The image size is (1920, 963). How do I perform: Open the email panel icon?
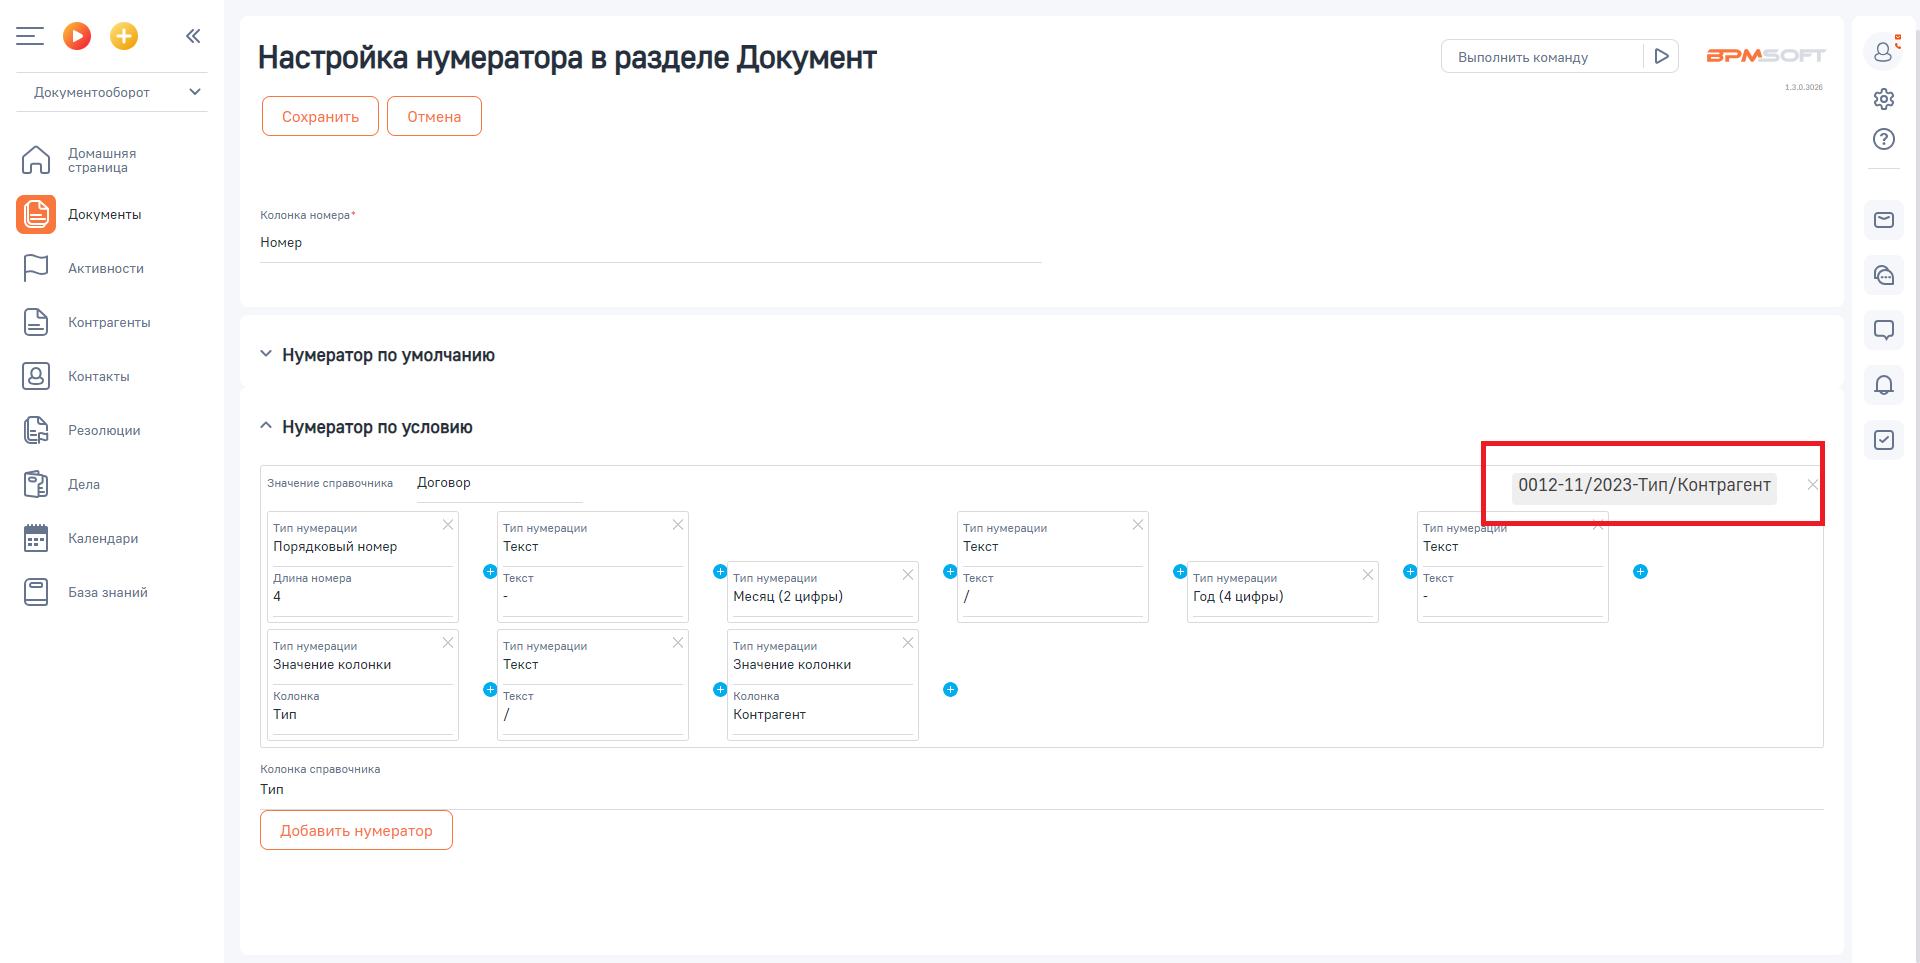[x=1884, y=220]
